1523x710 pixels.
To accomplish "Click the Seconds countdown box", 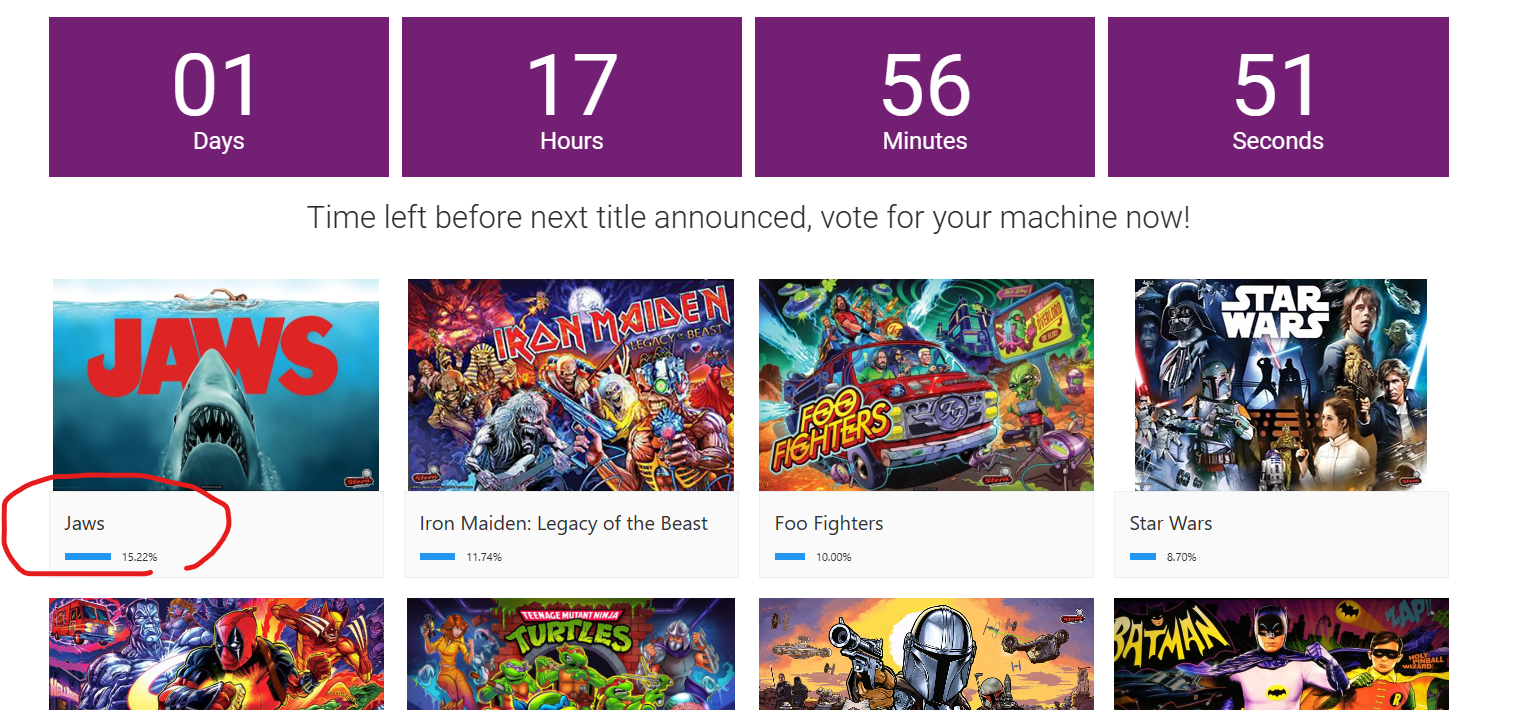I will (1278, 97).
